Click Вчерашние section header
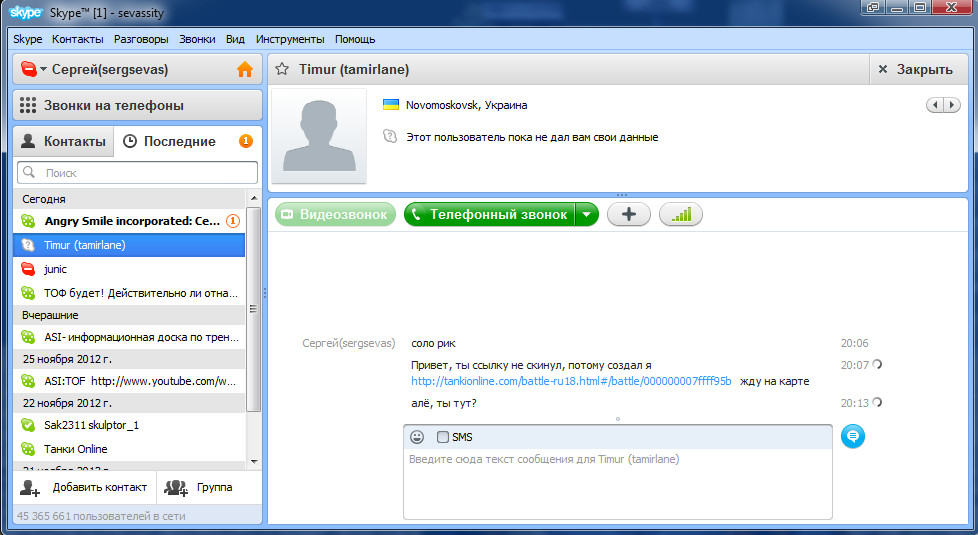This screenshot has height=535, width=978. (128, 315)
